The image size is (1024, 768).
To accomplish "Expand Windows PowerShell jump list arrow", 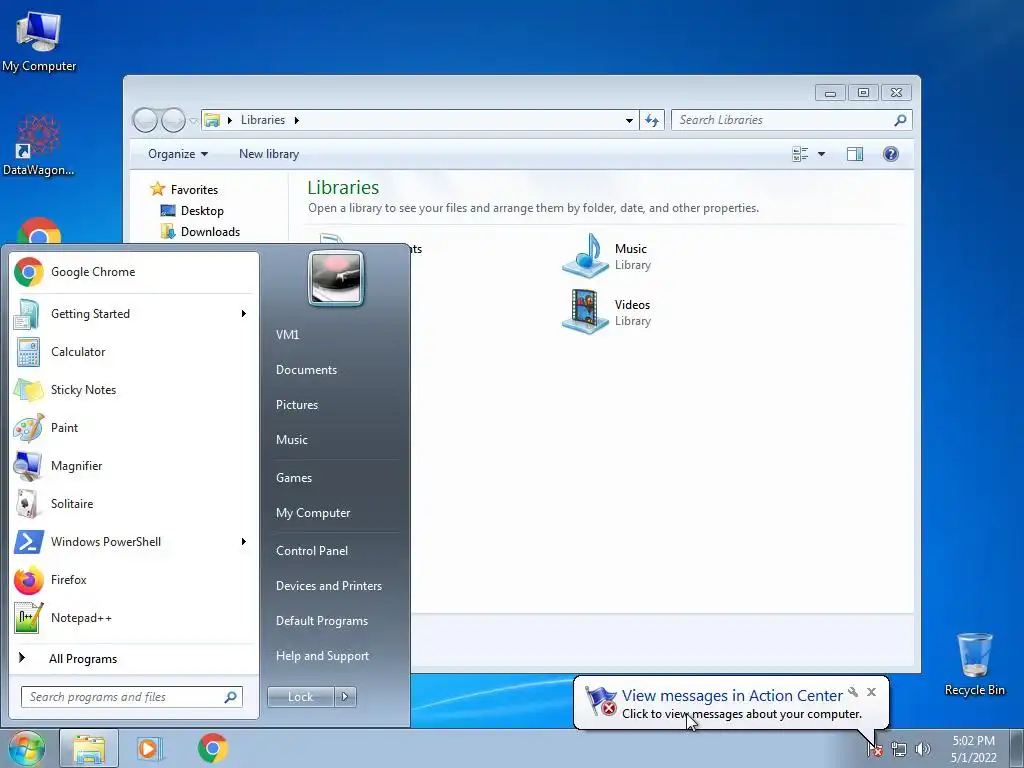I will (x=244, y=542).
